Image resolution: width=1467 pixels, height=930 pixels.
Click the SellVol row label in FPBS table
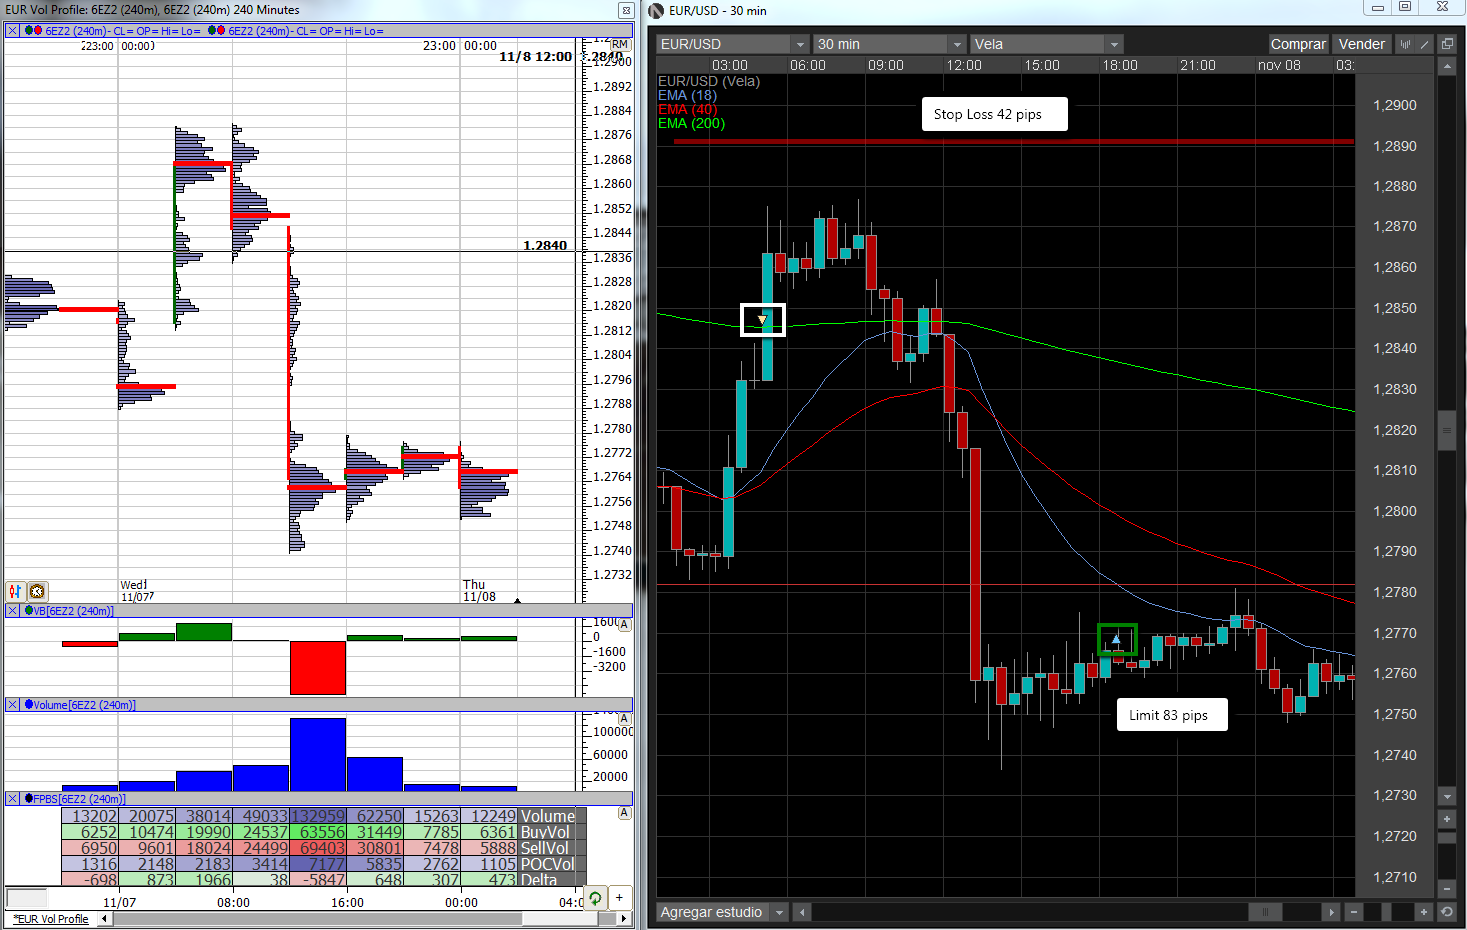[x=545, y=848]
